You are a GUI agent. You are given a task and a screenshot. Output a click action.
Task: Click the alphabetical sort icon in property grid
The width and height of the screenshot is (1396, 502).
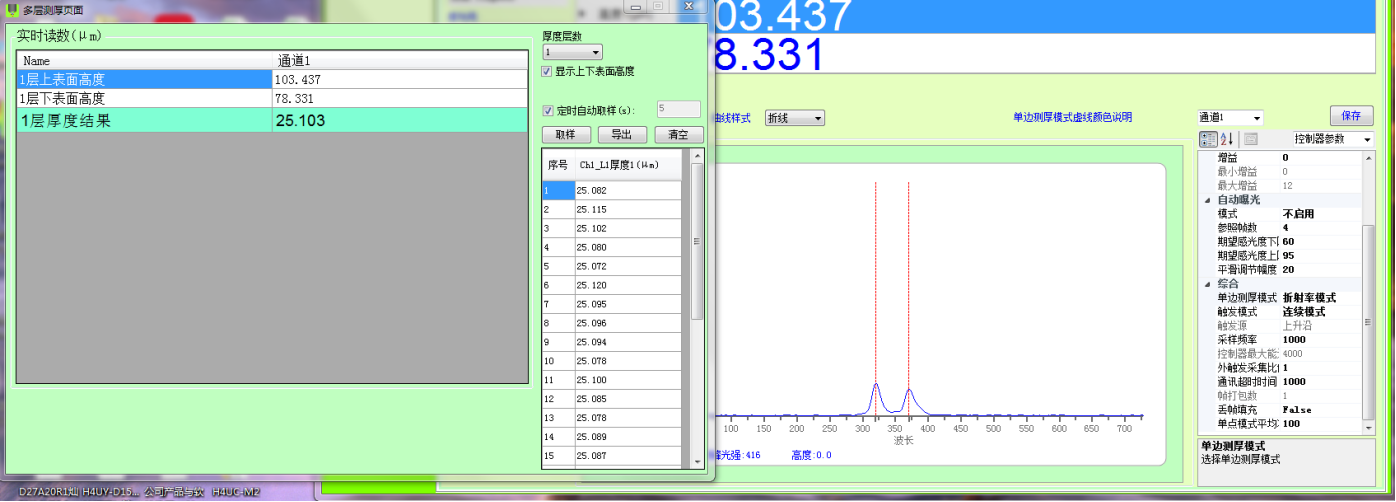[x=1227, y=139]
